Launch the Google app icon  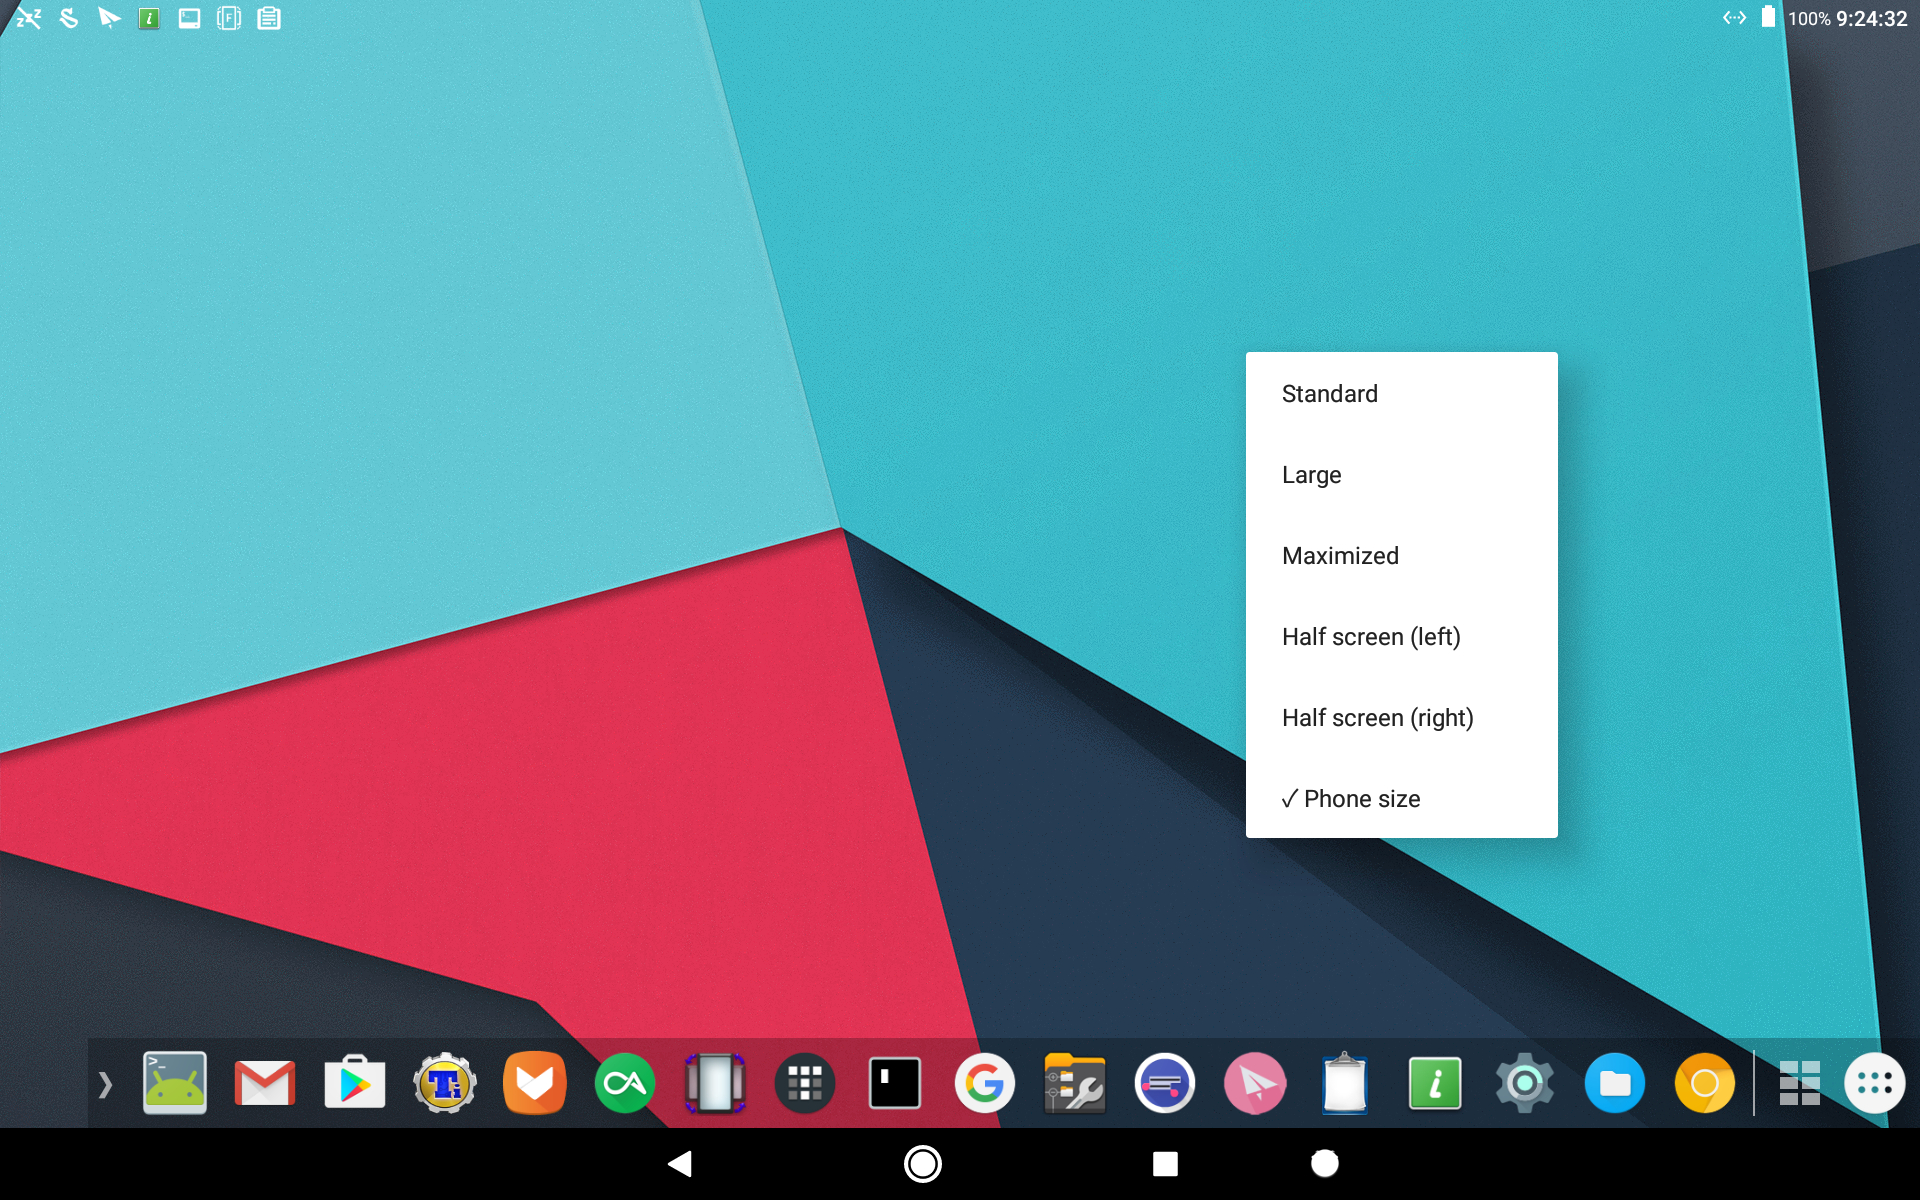984,1083
